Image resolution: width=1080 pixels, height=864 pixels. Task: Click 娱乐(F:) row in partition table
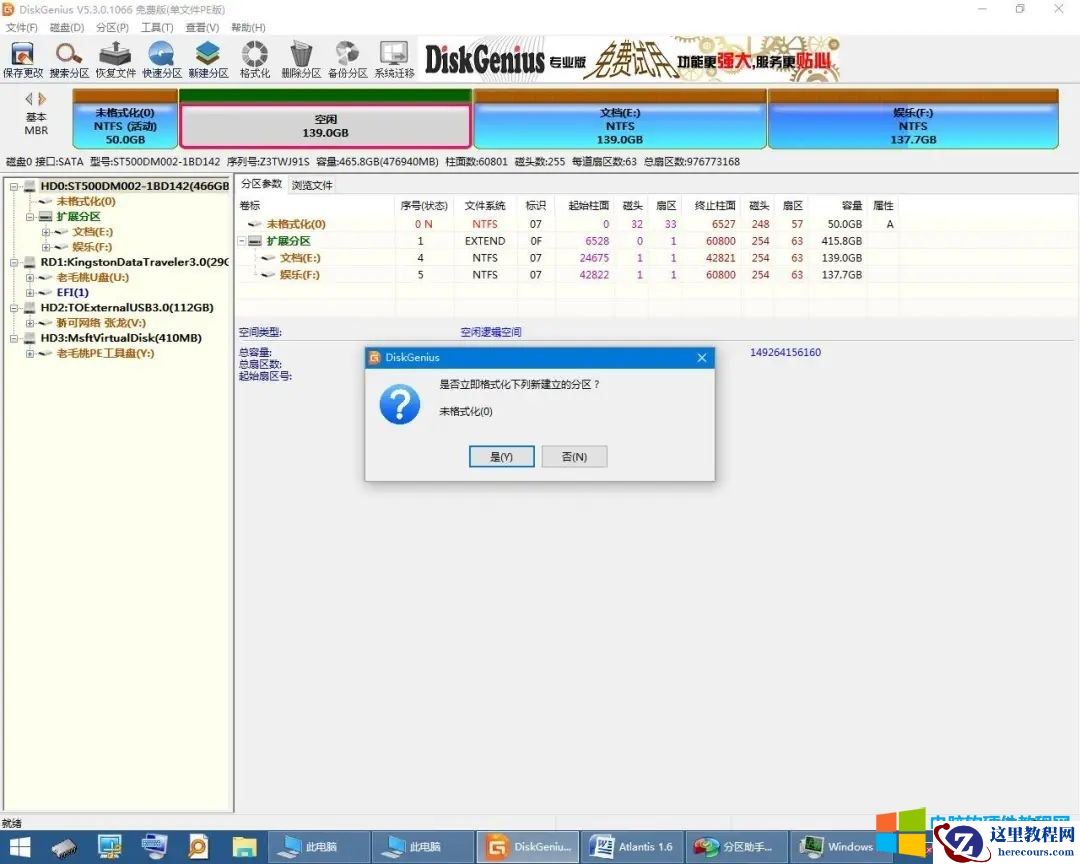click(x=568, y=274)
